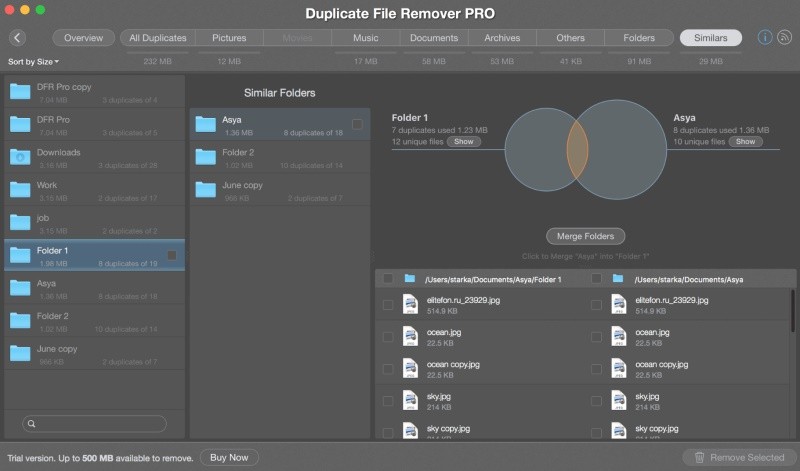This screenshot has height=471, width=800.
Task: Click the JPEG icon of sky copy.jpg in Folder 1 column
Action: click(410, 430)
